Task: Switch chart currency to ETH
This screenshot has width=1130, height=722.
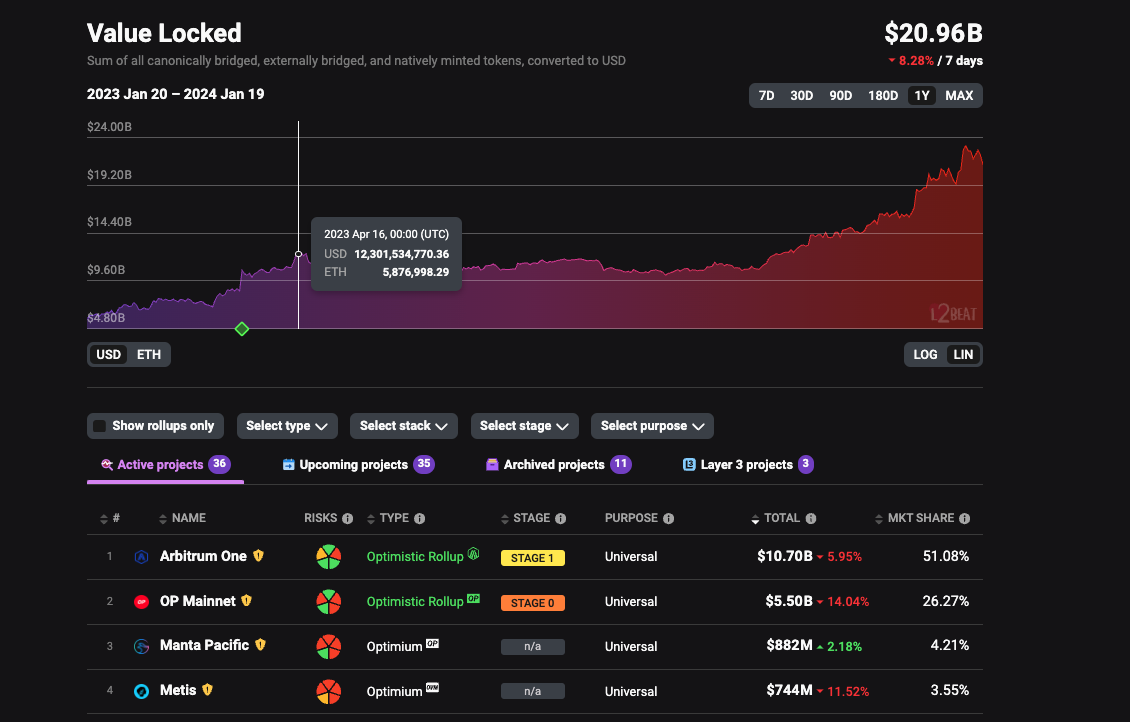Action: (x=149, y=355)
